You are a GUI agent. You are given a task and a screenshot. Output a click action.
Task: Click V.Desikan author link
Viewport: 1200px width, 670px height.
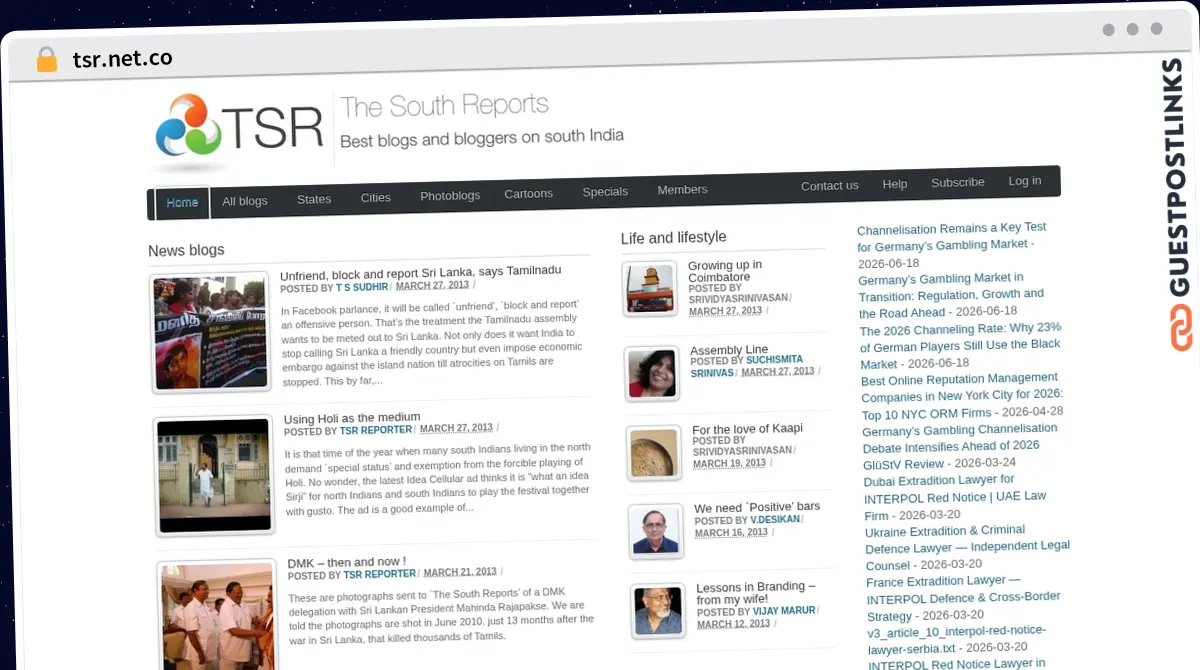click(776, 521)
